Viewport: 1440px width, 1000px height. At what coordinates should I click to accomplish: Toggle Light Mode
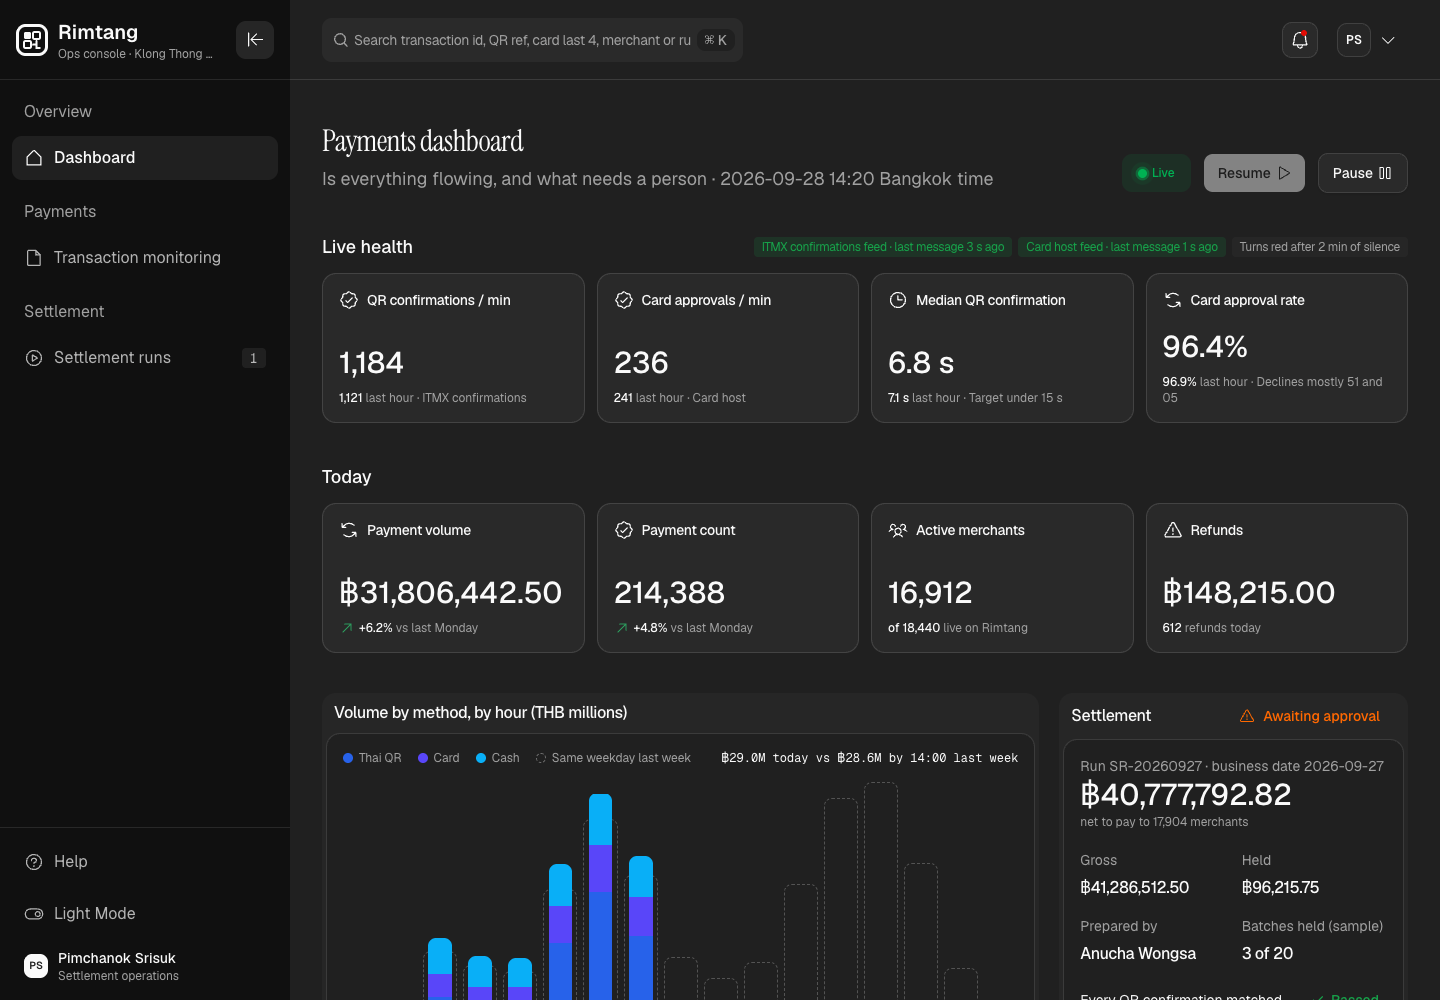pos(145,914)
